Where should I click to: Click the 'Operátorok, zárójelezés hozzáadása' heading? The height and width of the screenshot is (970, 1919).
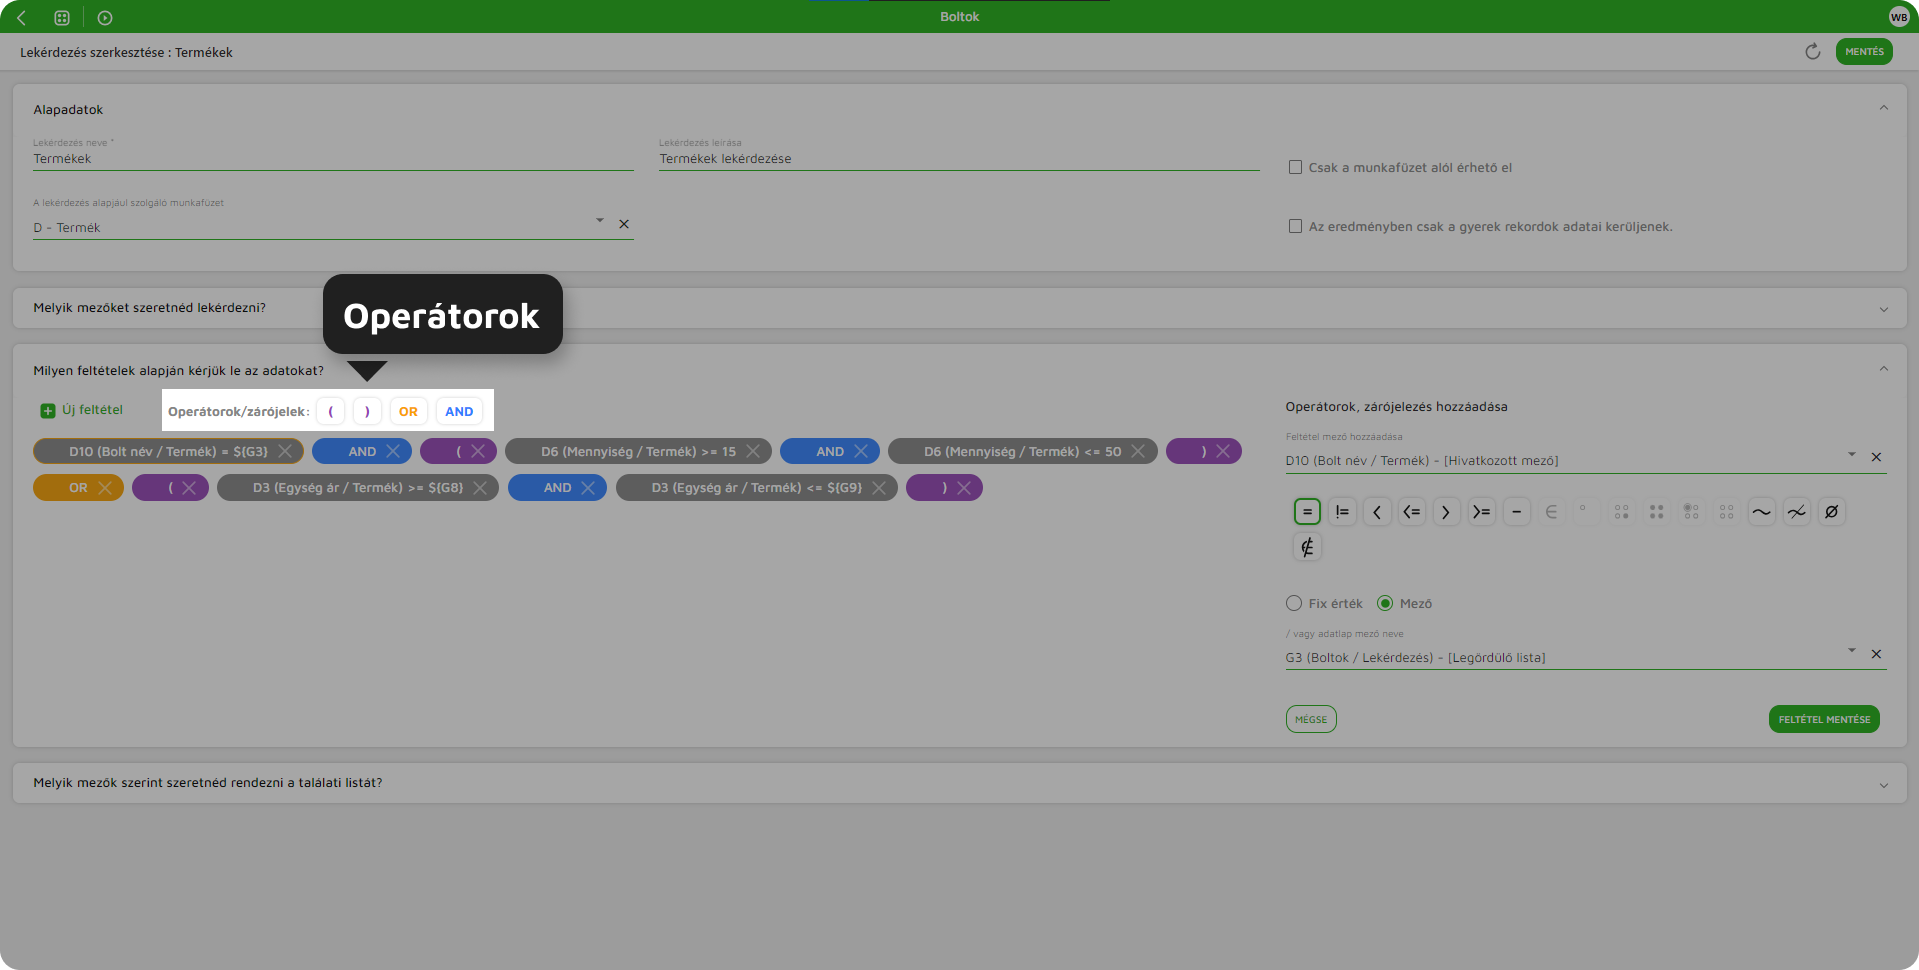[x=1396, y=407]
